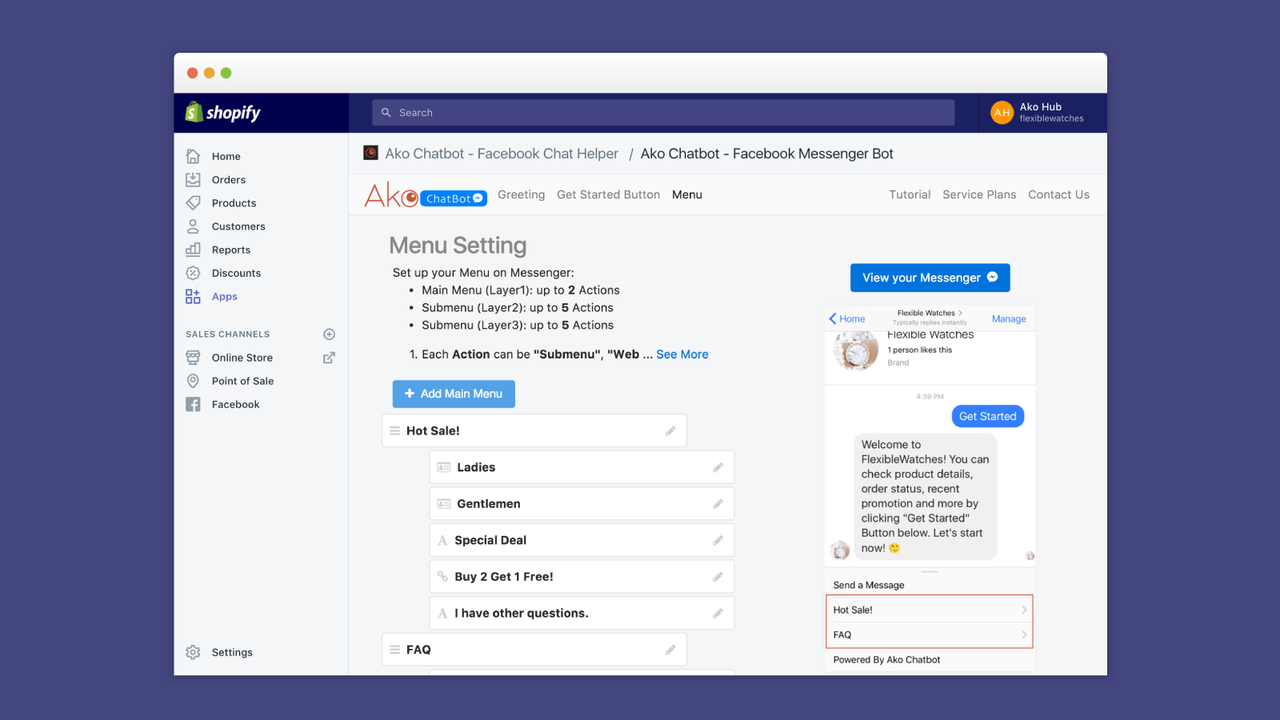Click the text icon next to "Special Deal"

[443, 539]
